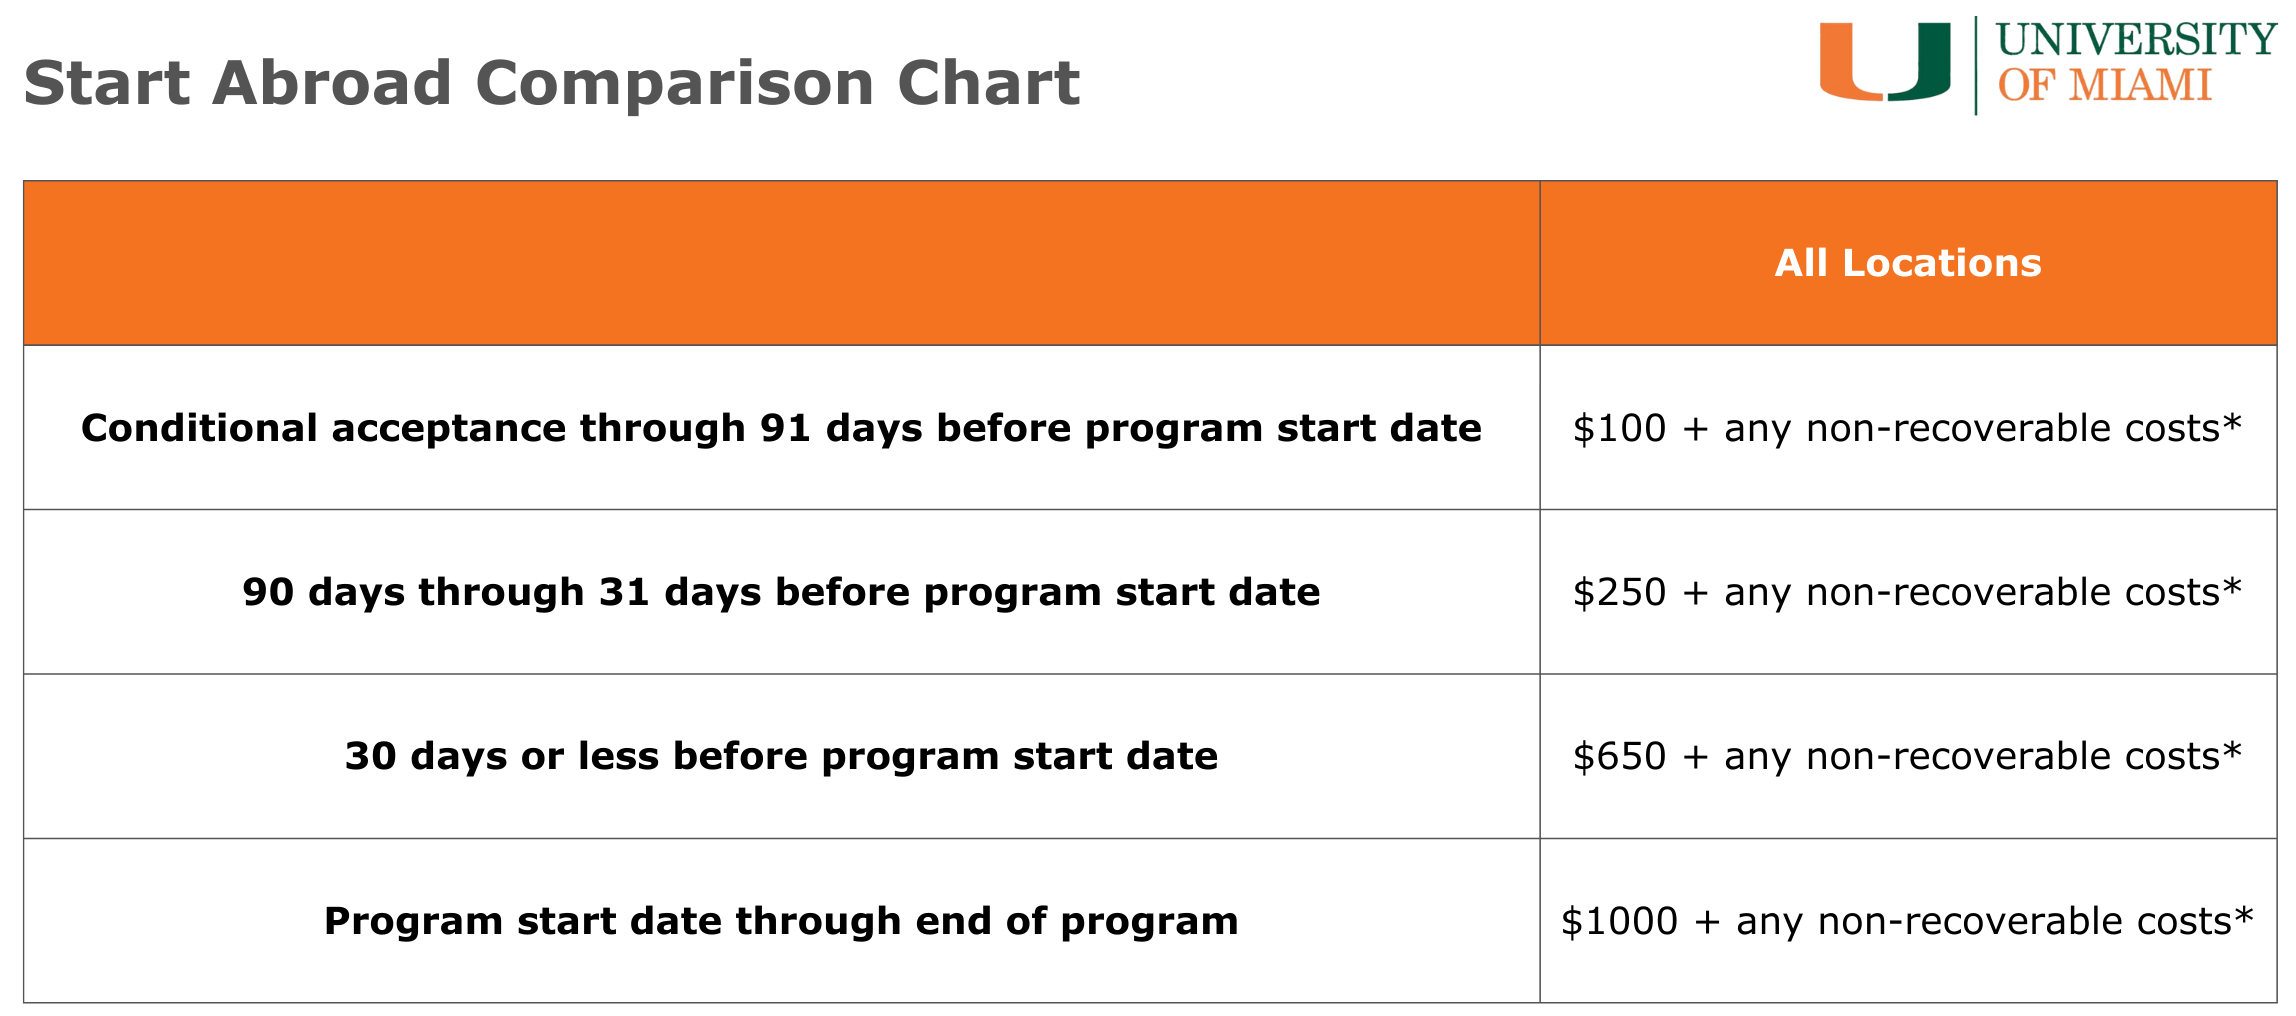Click the '$100' amount in the table
This screenshot has height=1016, width=2296.
[1619, 428]
